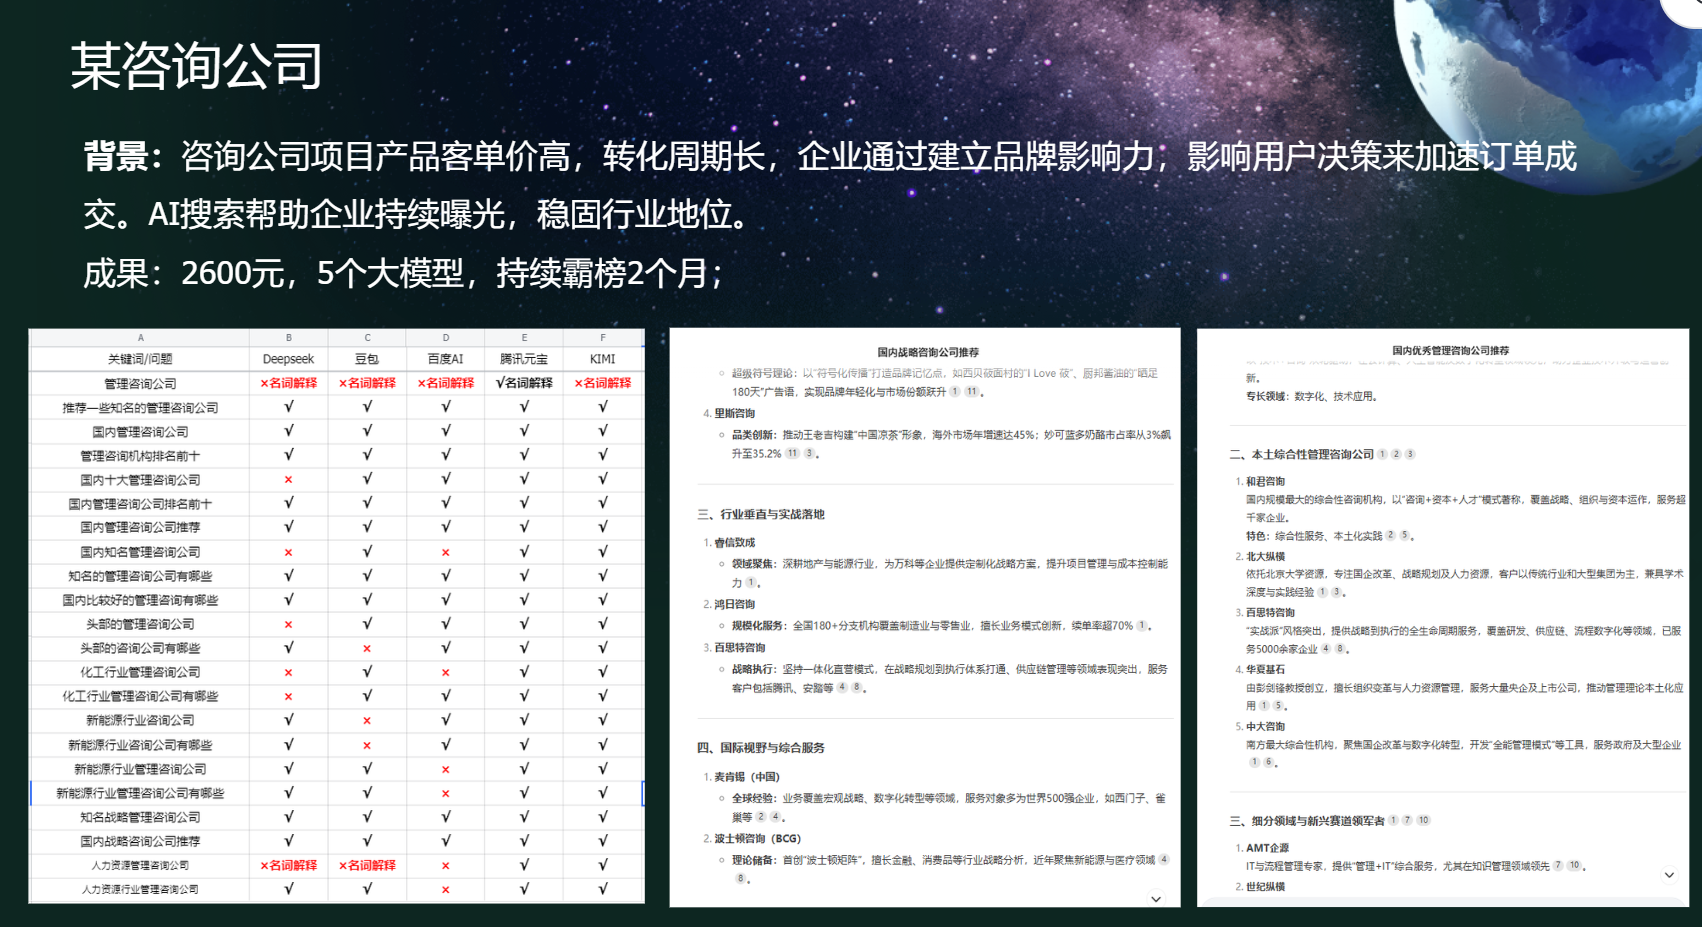Select ×名词解释 under 豆包 in 人力资源管理咨询公司 row
1702x927 pixels.
pyautogui.click(x=367, y=865)
